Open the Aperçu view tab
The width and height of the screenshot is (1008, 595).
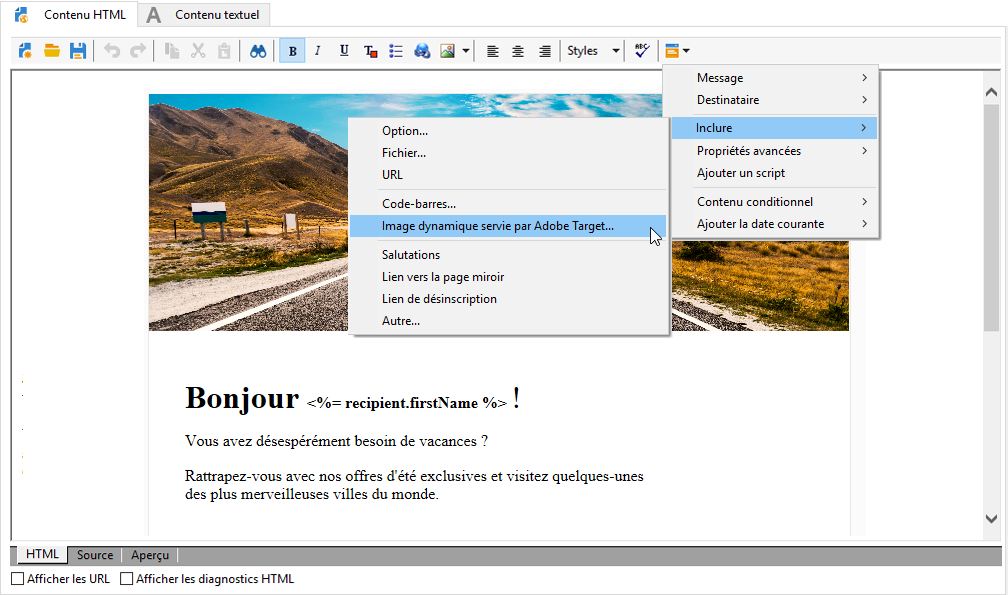coord(150,555)
